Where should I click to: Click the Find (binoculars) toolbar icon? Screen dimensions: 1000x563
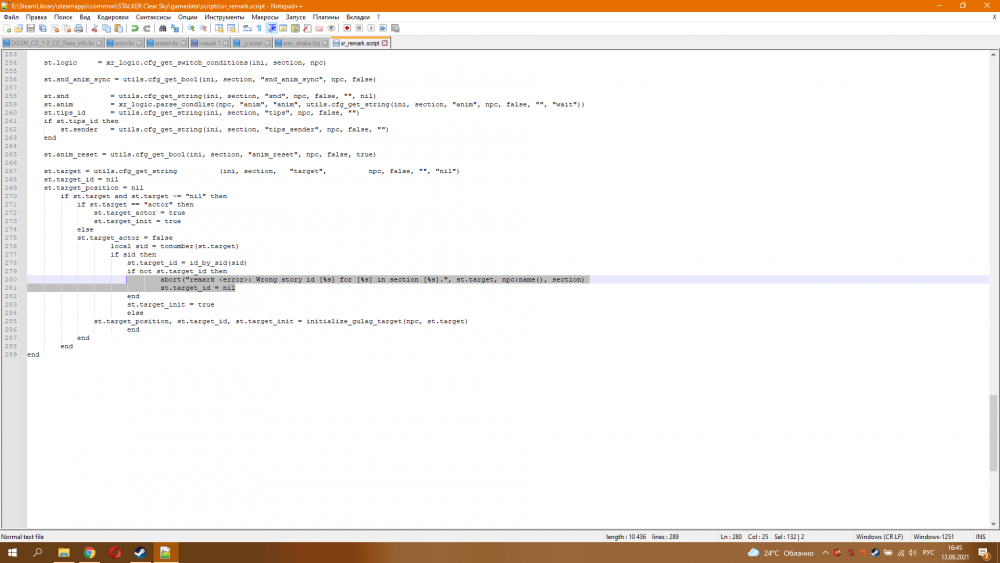coord(164,28)
